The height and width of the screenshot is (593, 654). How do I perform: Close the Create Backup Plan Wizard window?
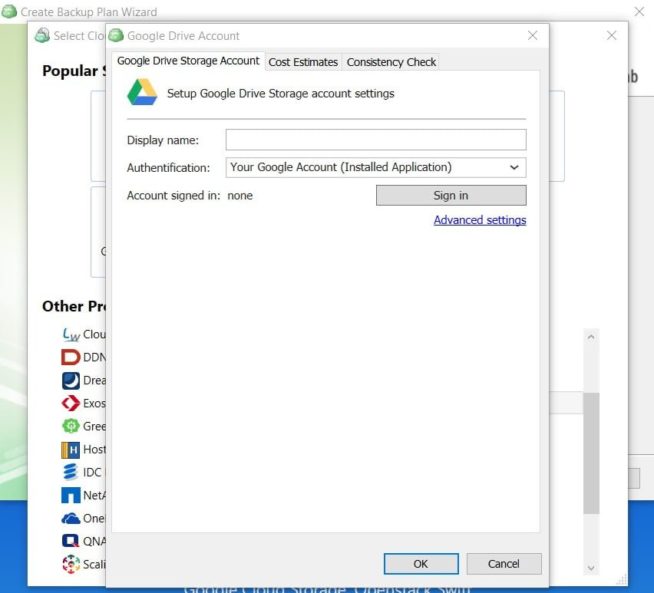point(639,12)
